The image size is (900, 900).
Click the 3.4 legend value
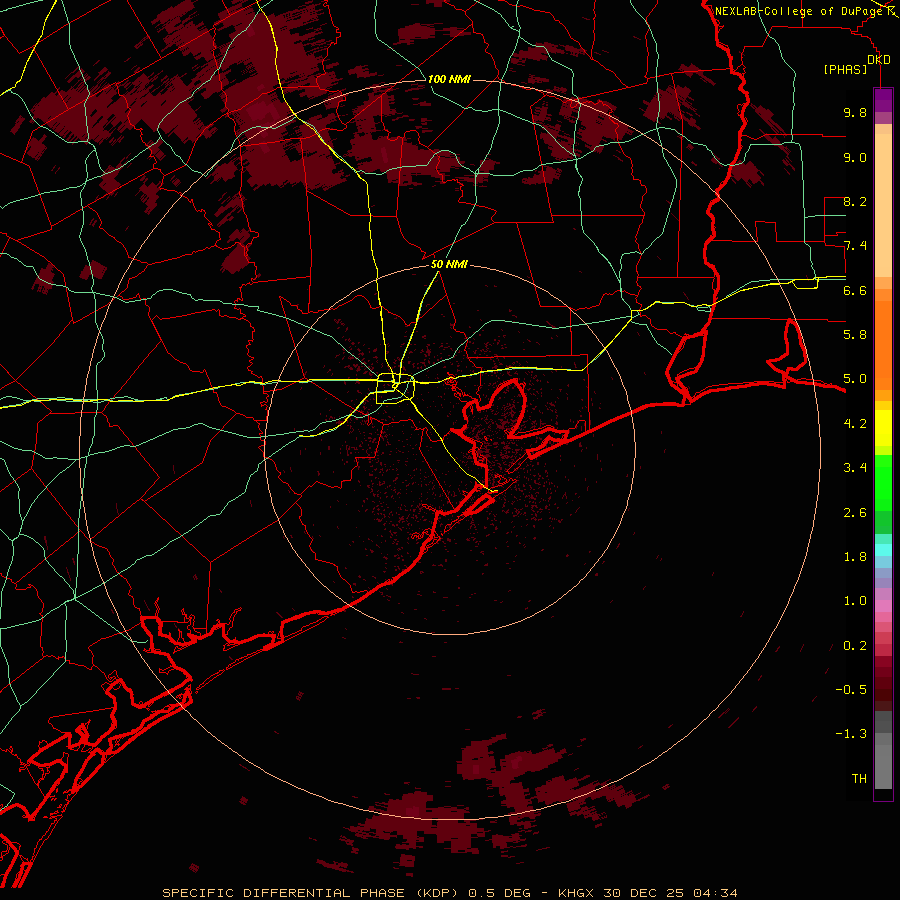pos(855,468)
